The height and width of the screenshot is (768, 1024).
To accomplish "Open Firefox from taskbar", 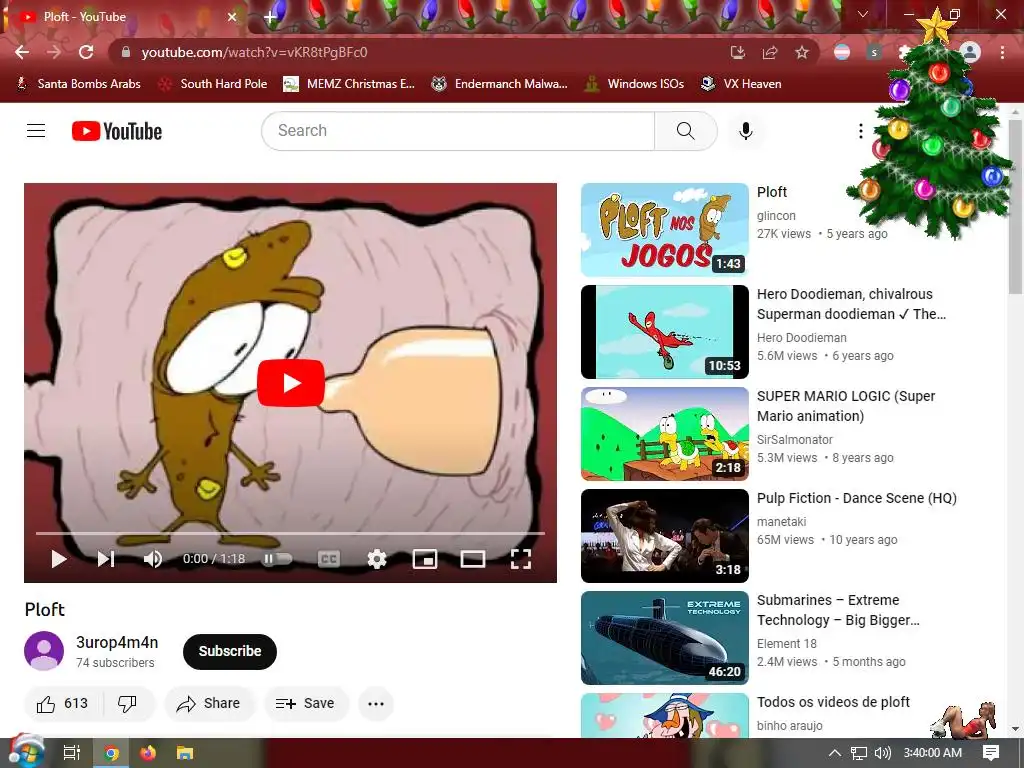I will click(148, 753).
